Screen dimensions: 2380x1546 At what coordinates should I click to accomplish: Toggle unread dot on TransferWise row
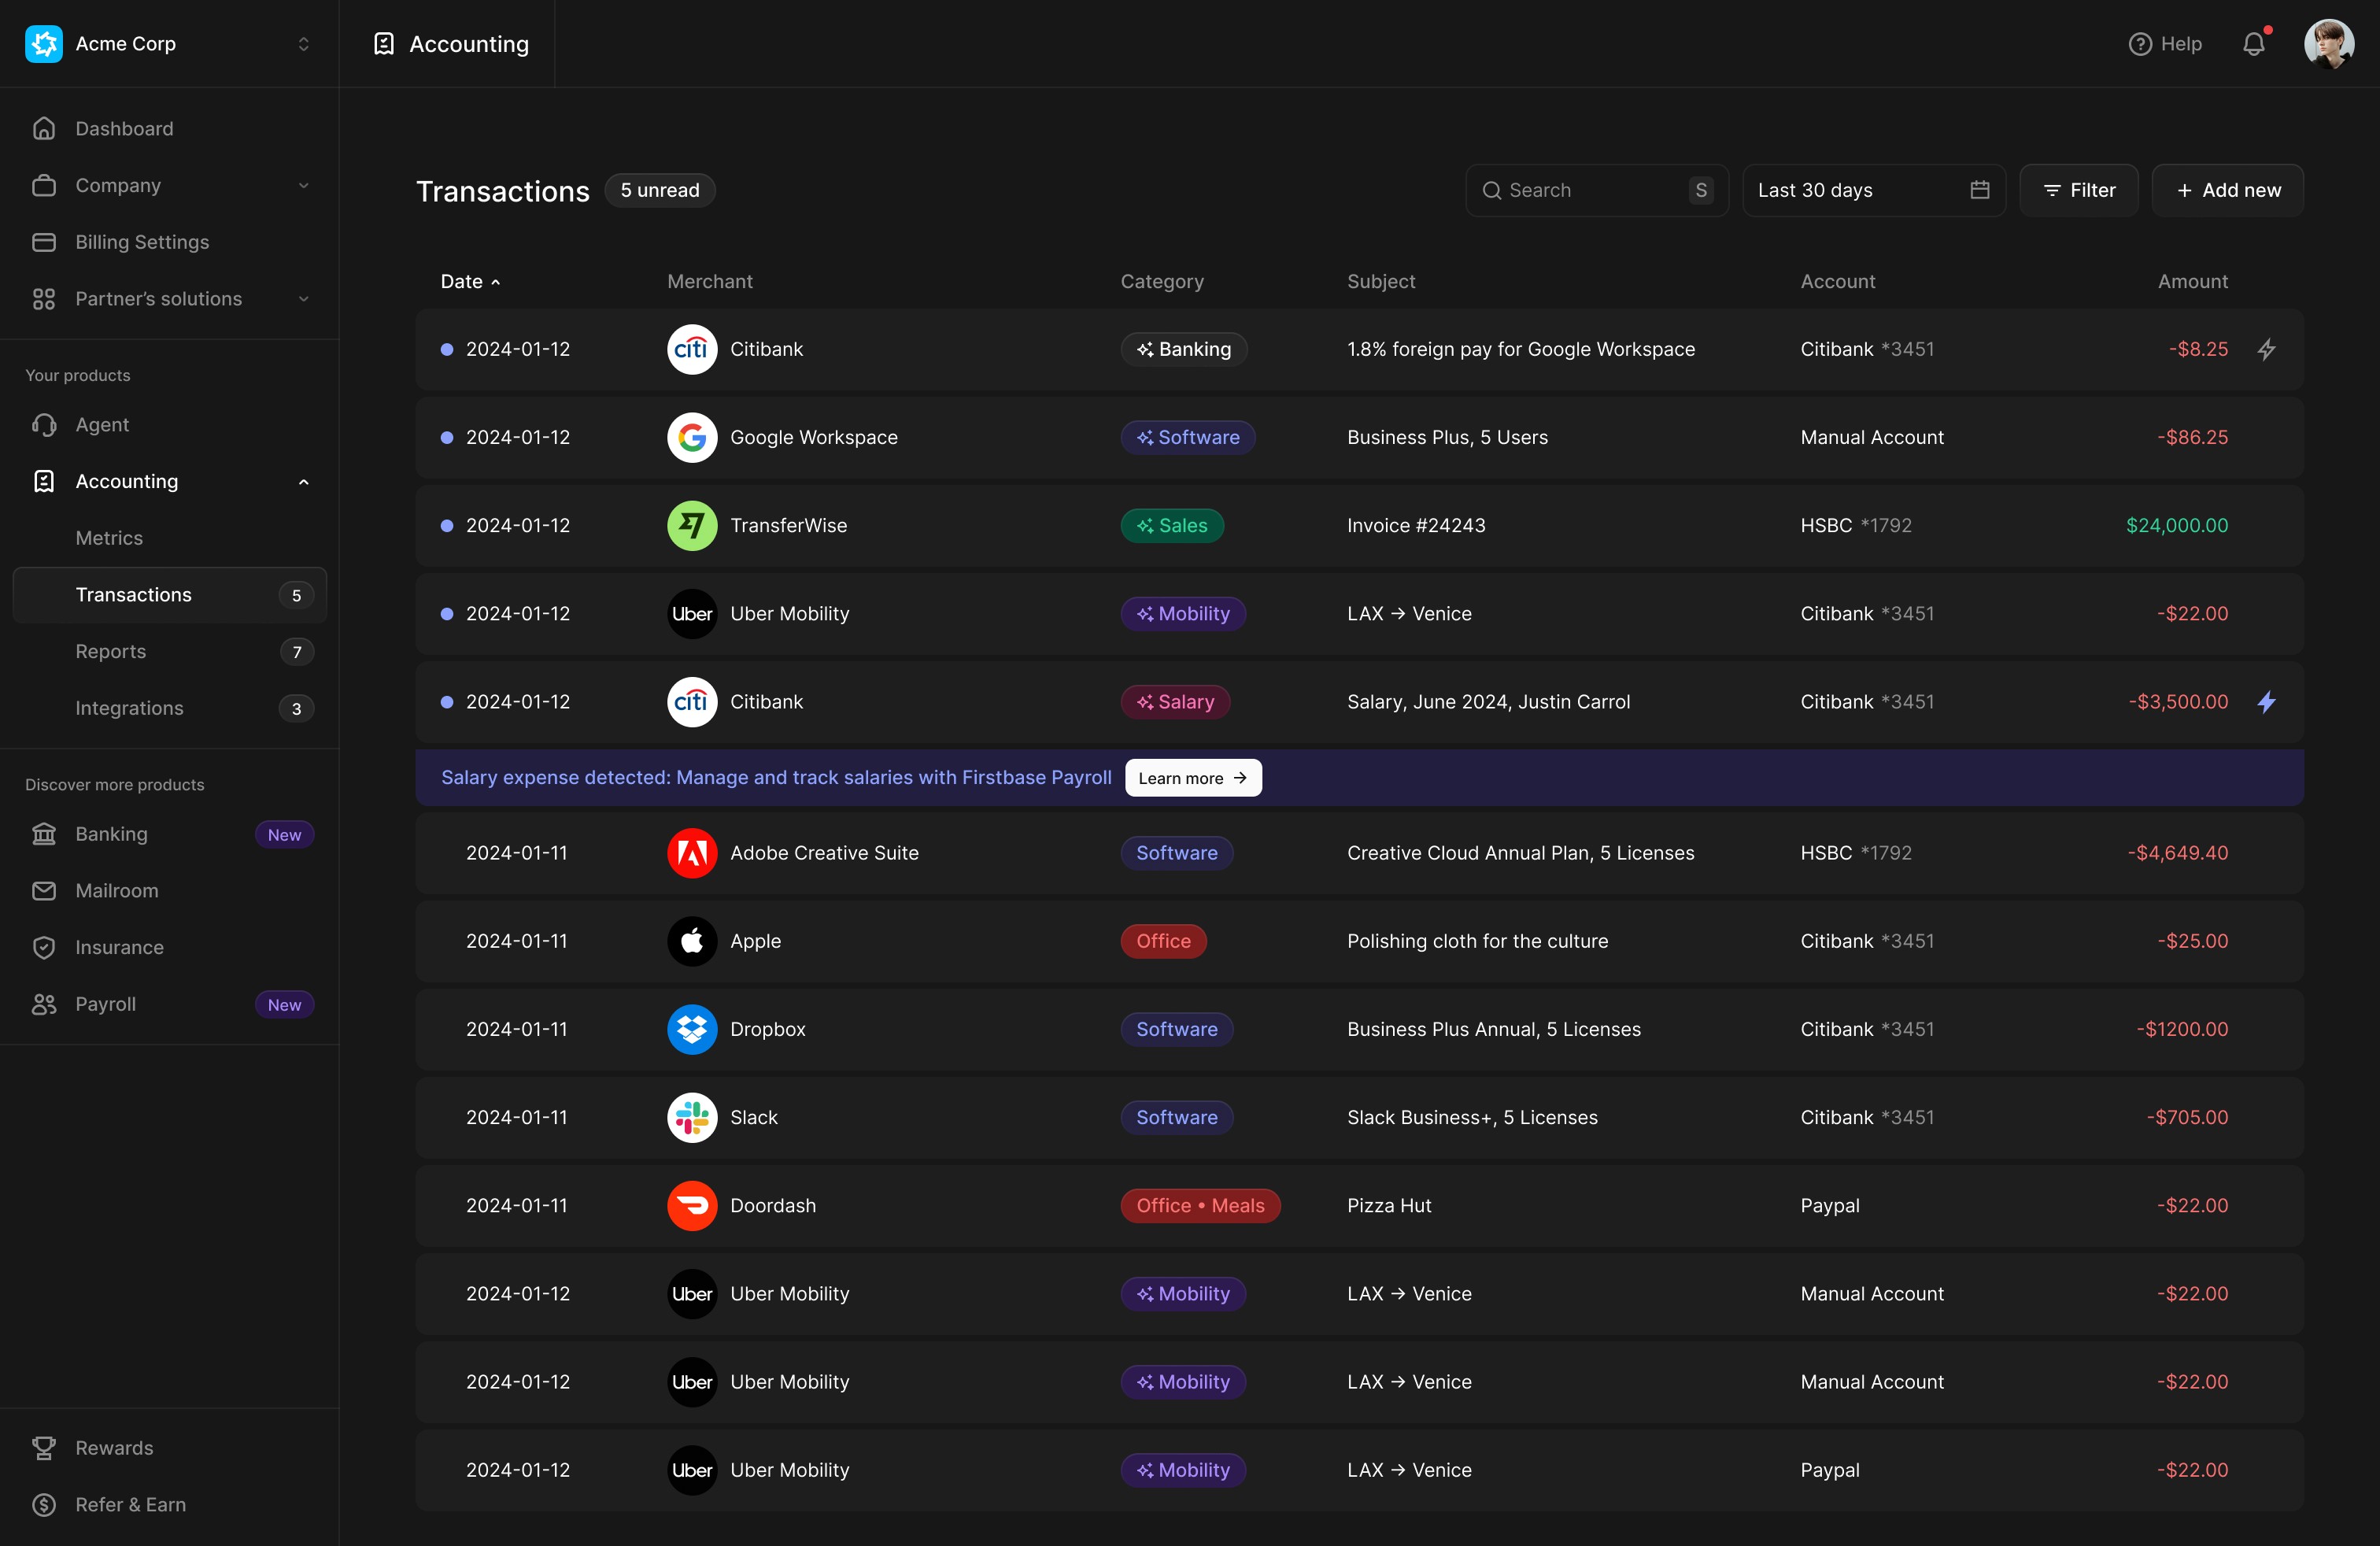[447, 525]
